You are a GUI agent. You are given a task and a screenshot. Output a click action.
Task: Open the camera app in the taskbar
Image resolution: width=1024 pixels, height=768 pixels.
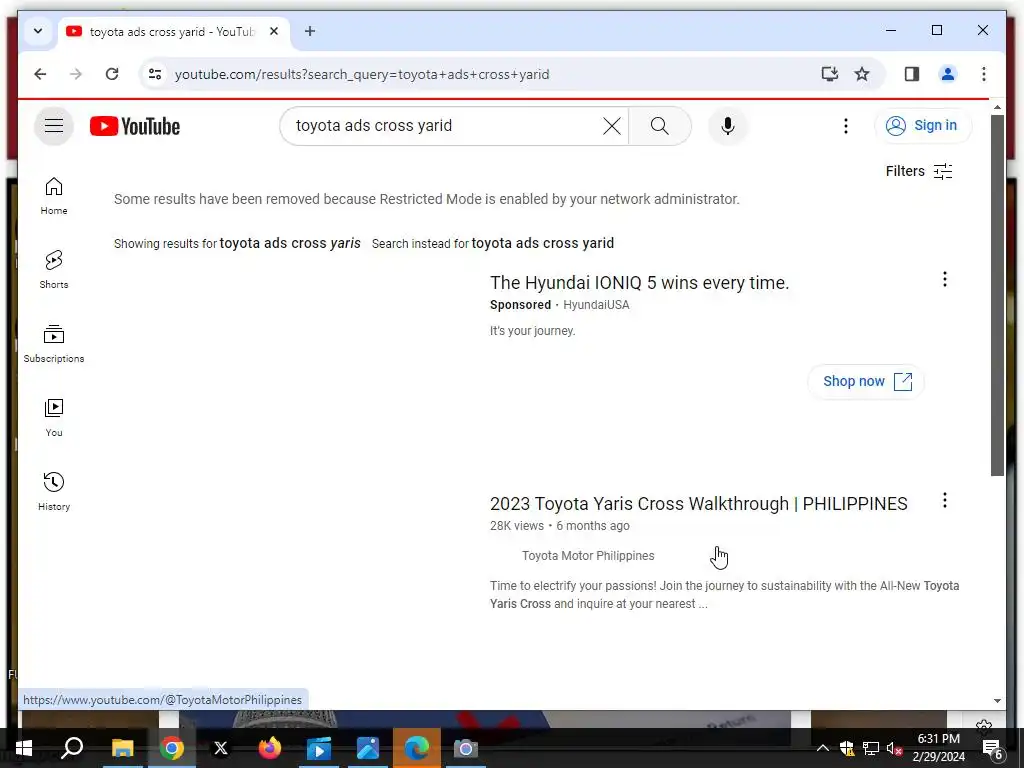tap(465, 748)
